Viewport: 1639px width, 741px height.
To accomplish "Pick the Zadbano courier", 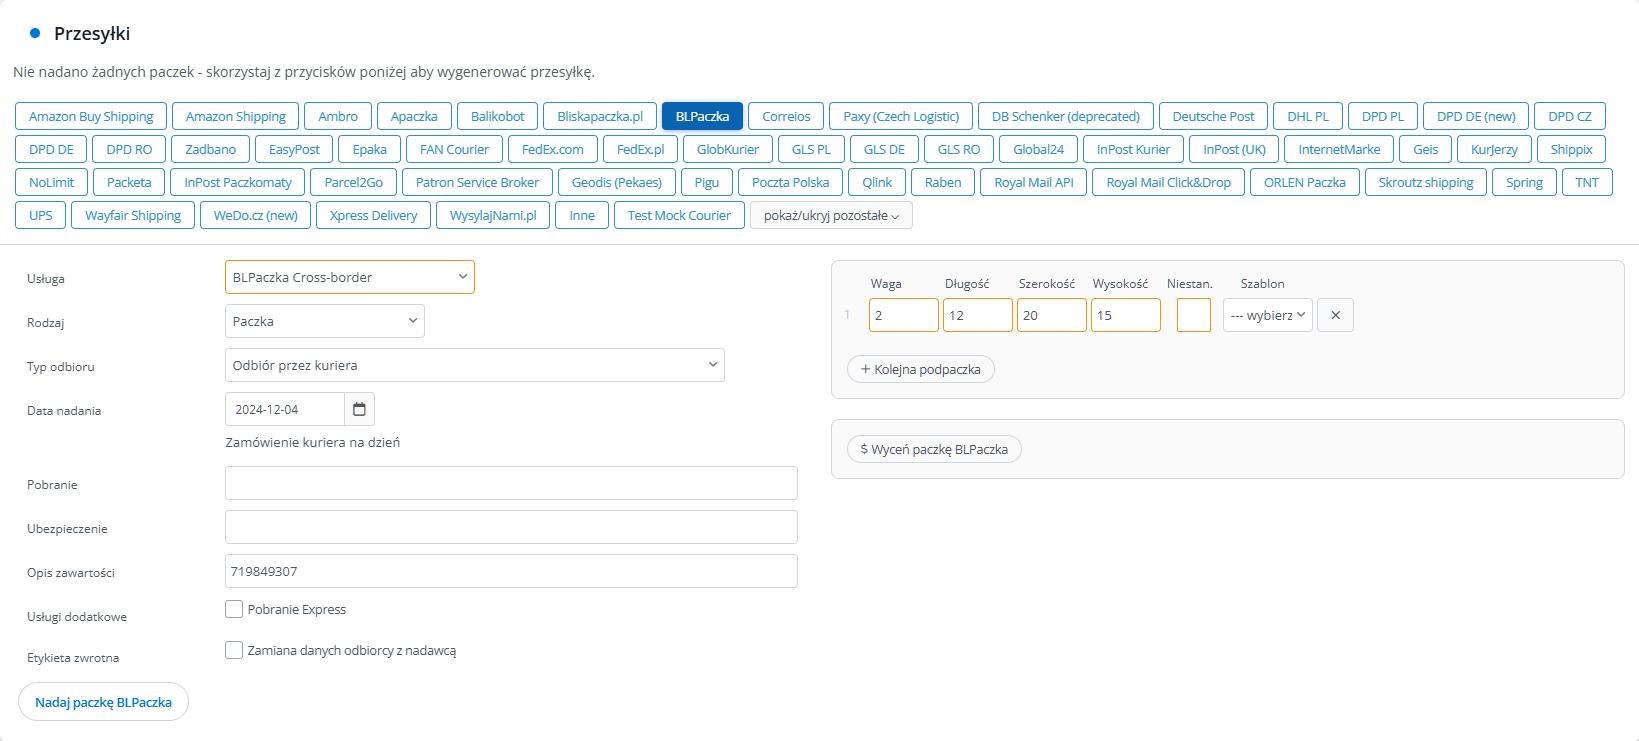I will pos(211,149).
